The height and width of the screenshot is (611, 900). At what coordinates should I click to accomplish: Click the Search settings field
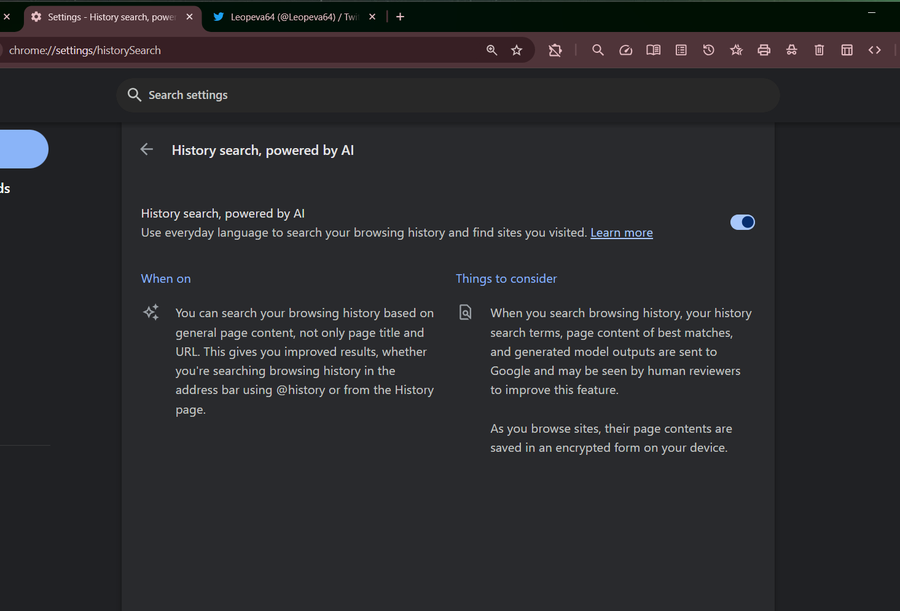point(448,95)
